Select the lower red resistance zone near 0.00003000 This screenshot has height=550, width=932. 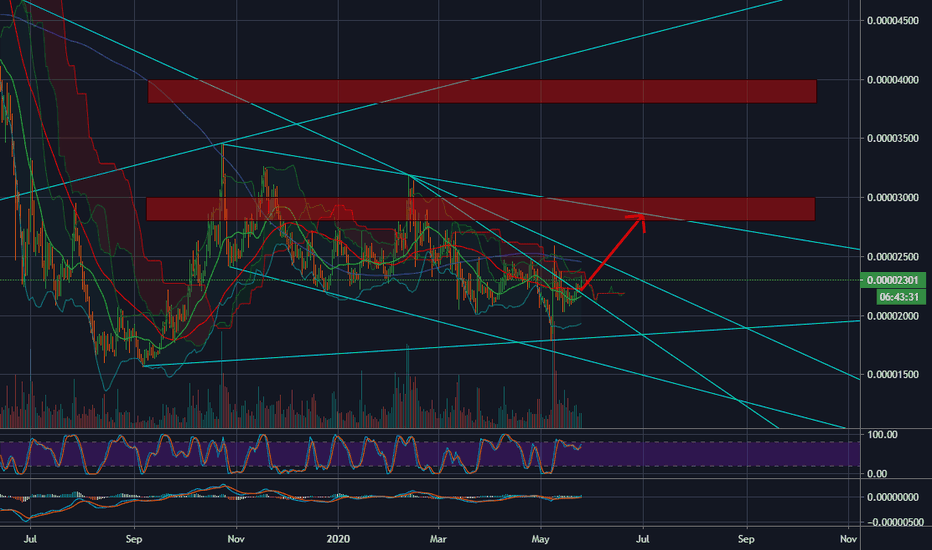coord(480,209)
